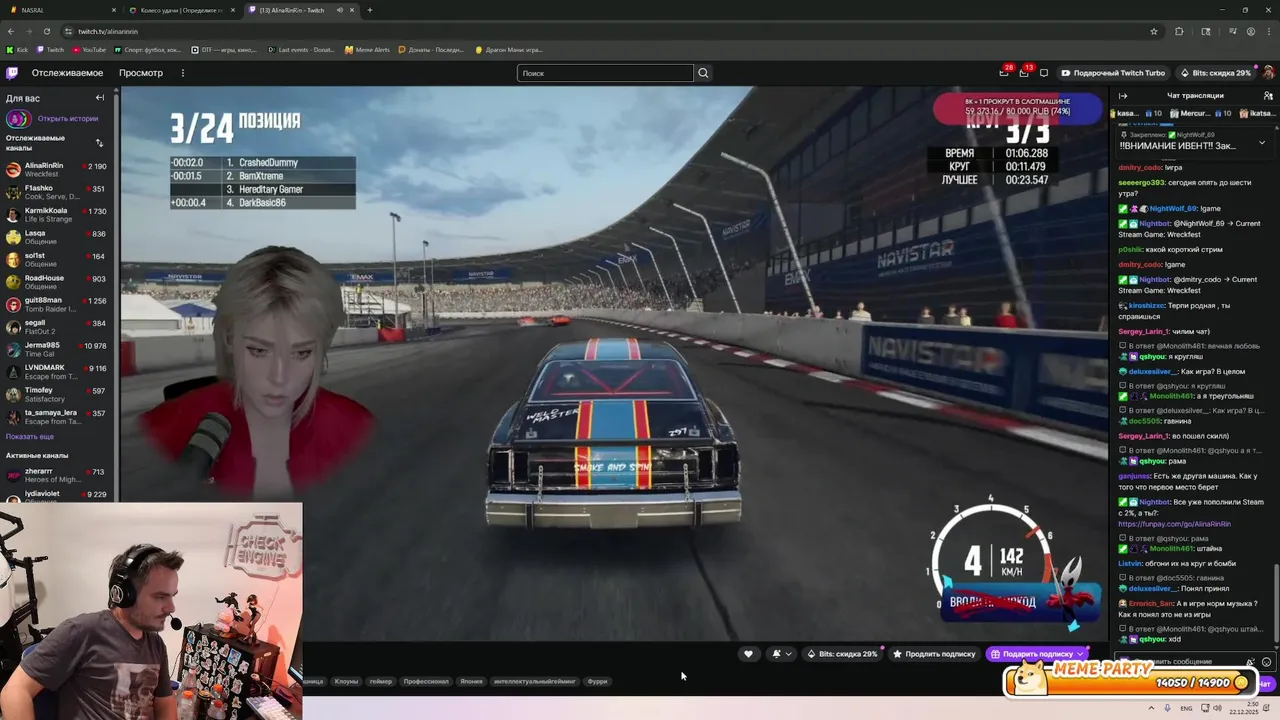Show hidden system tray icons
The image size is (1280, 720).
(x=1150, y=708)
